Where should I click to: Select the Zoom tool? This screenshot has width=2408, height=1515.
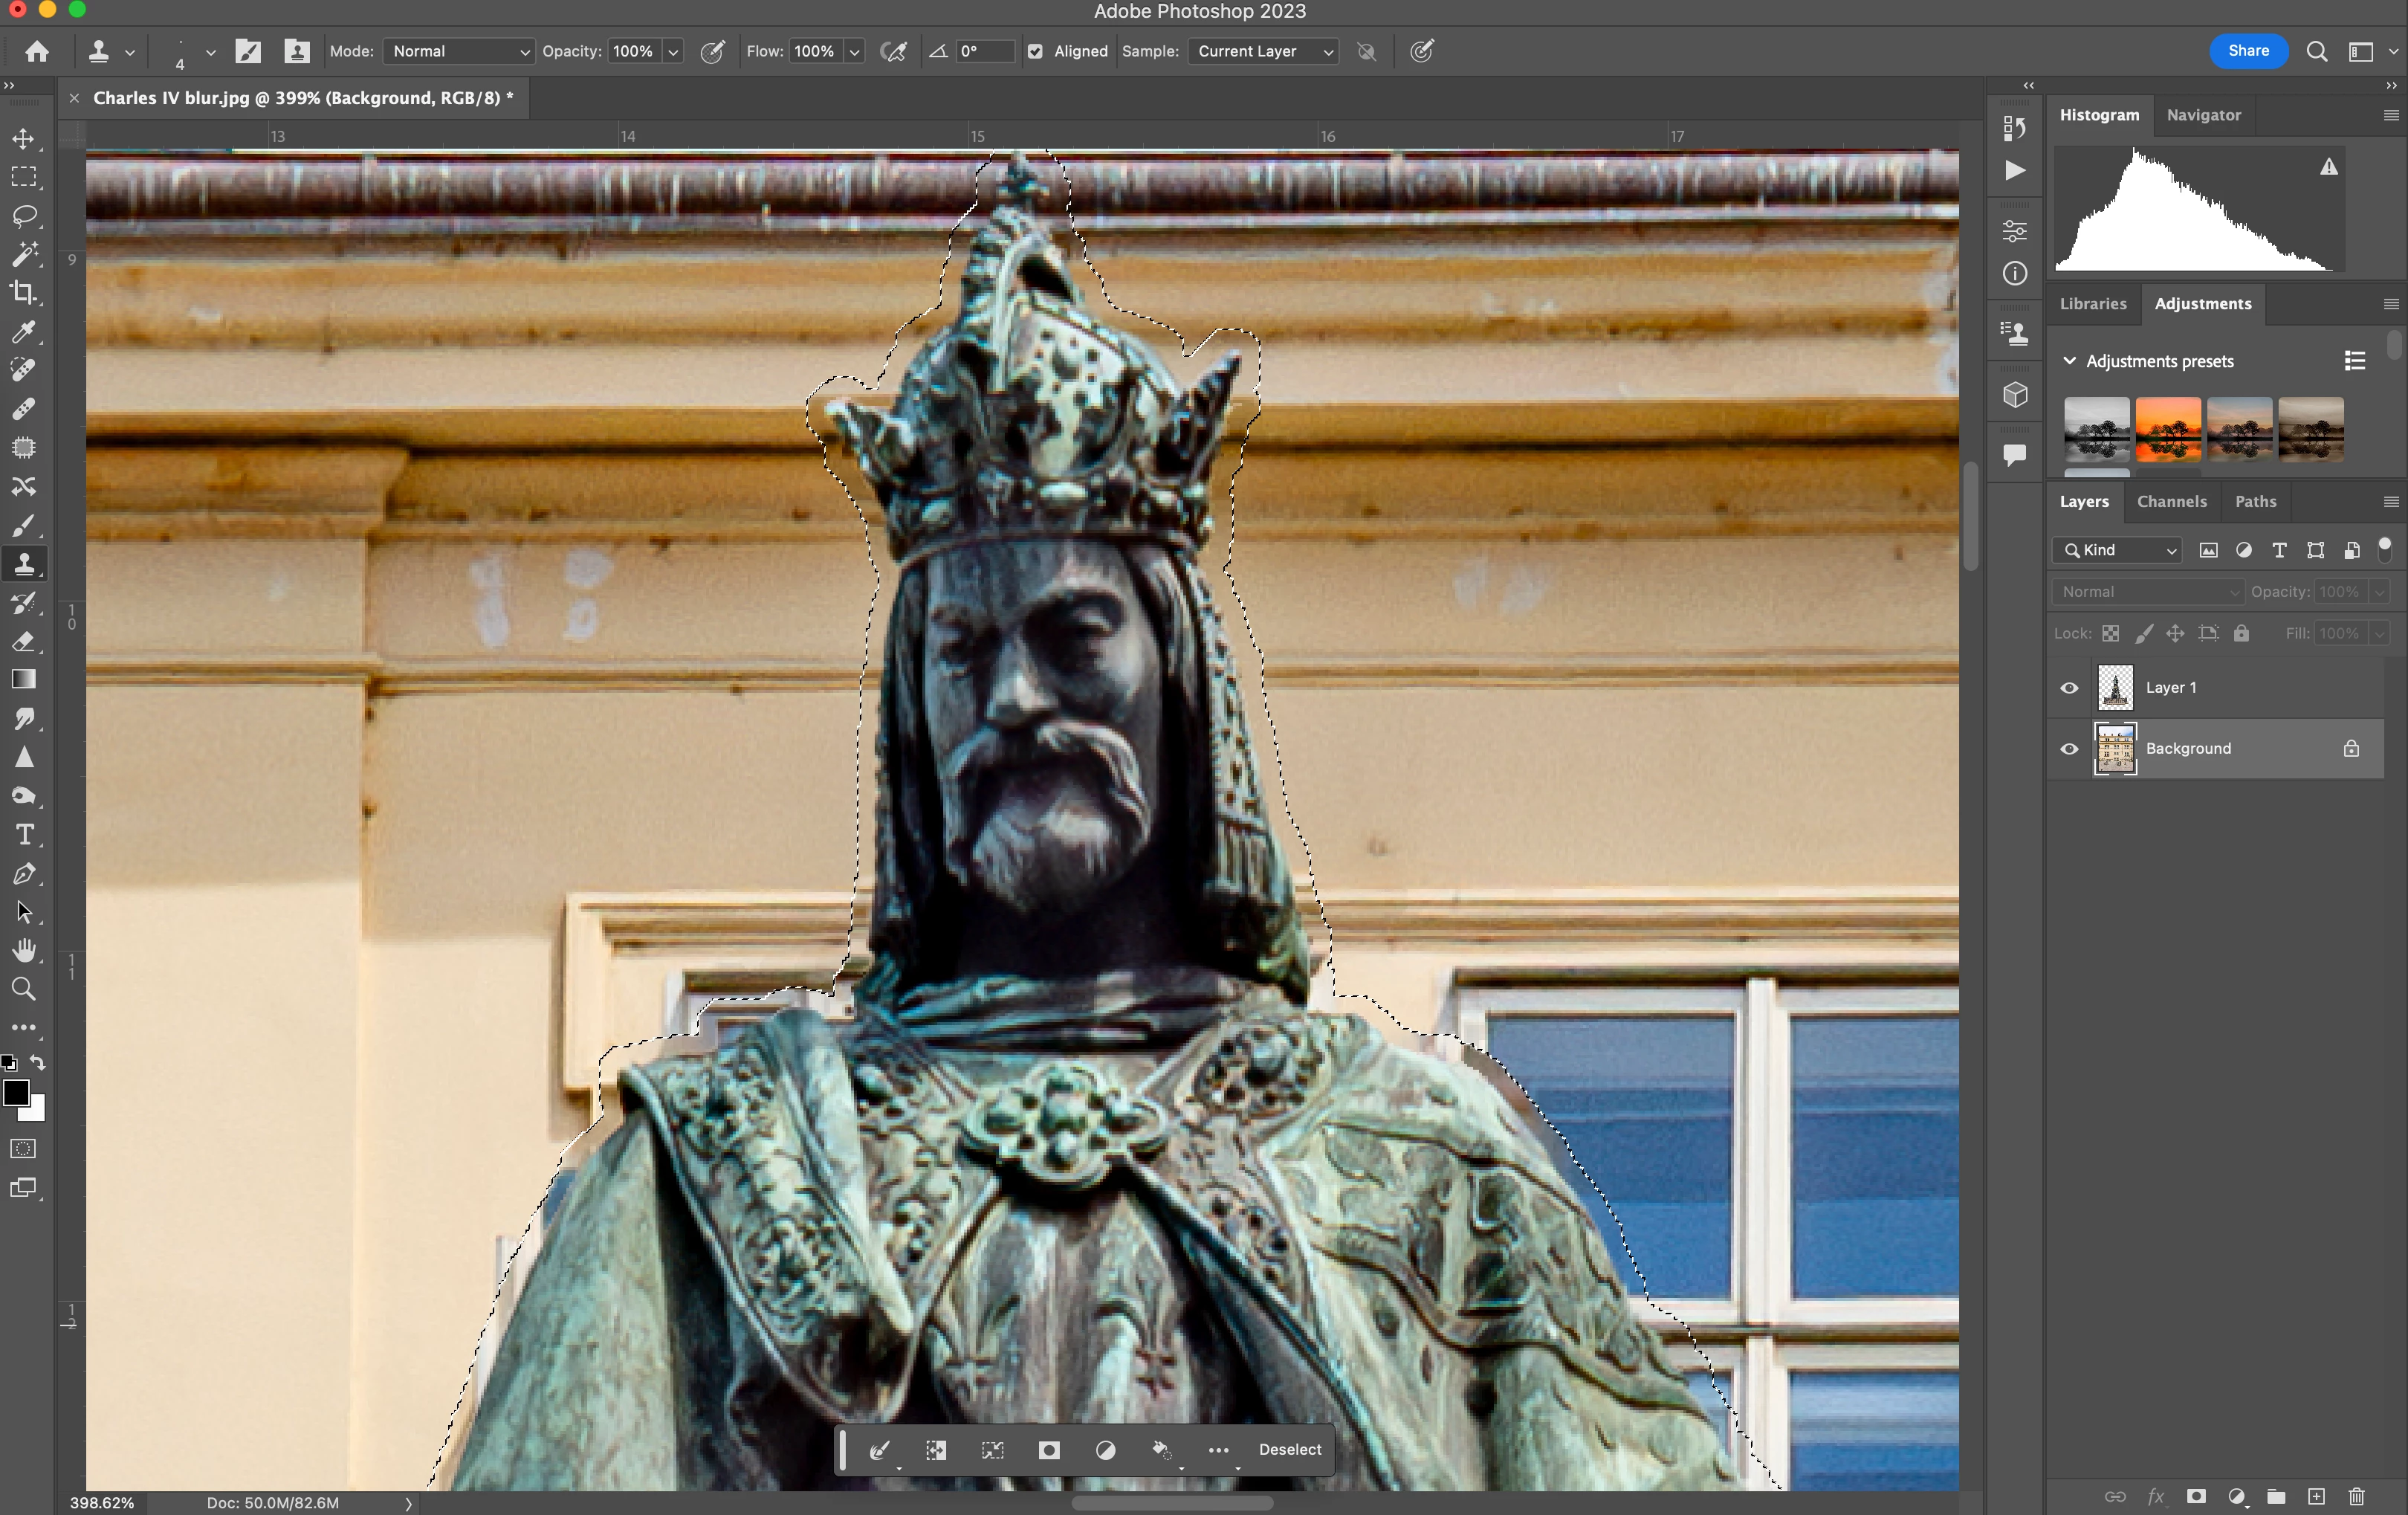point(24,989)
